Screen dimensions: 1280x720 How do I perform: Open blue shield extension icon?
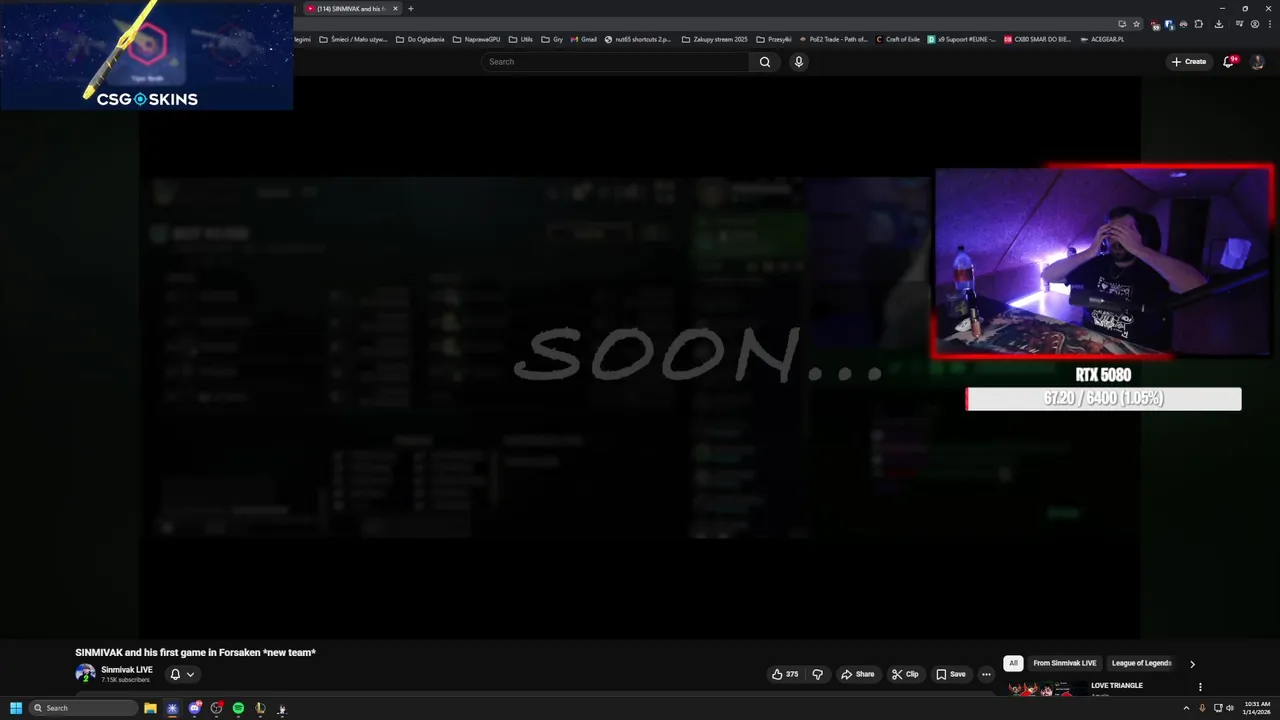pos(1169,24)
